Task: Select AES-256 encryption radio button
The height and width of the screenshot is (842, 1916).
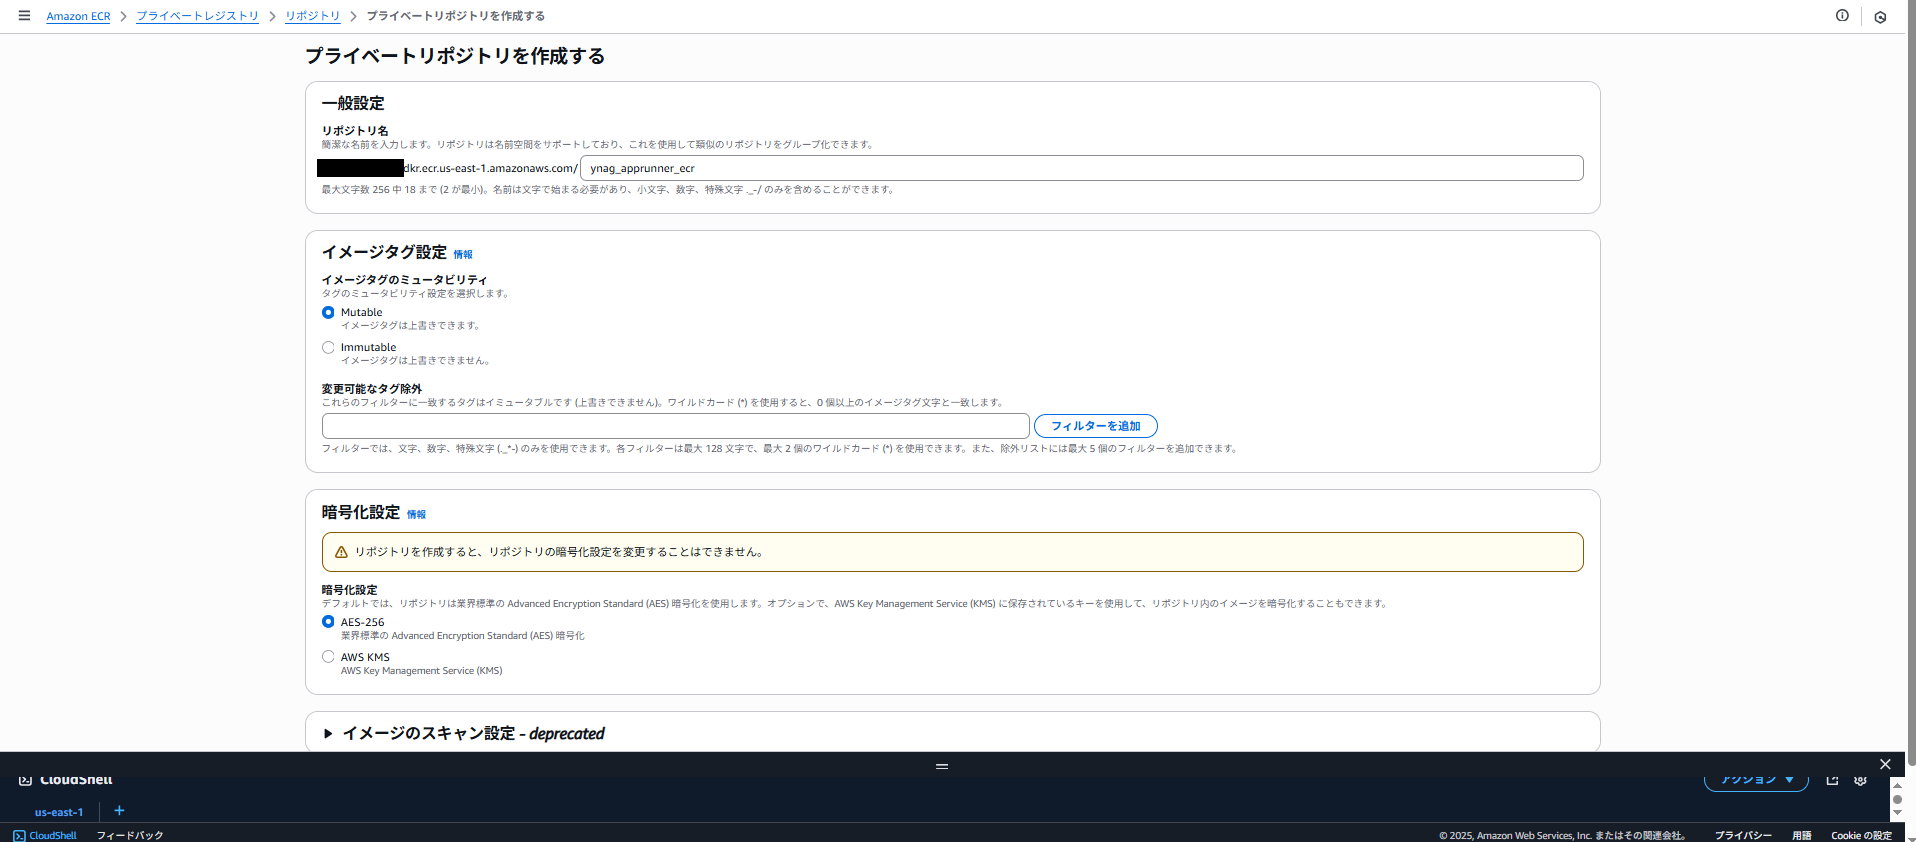Action: pyautogui.click(x=328, y=622)
